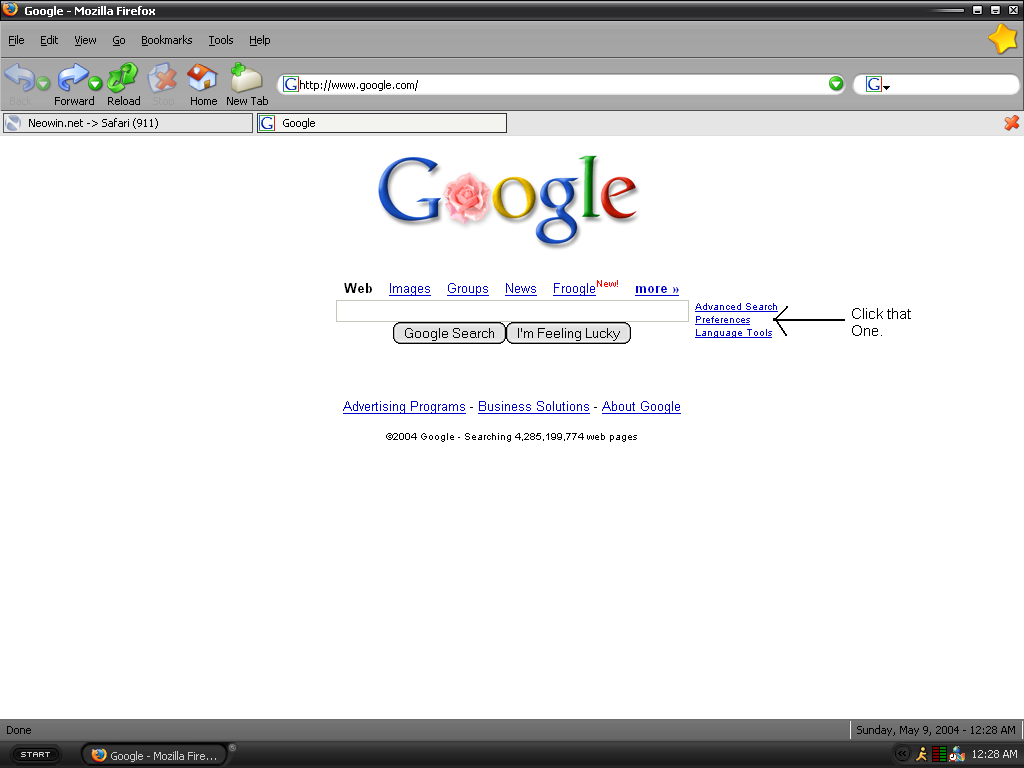
Task: Click the red X close-tab icon
Action: 1012,123
